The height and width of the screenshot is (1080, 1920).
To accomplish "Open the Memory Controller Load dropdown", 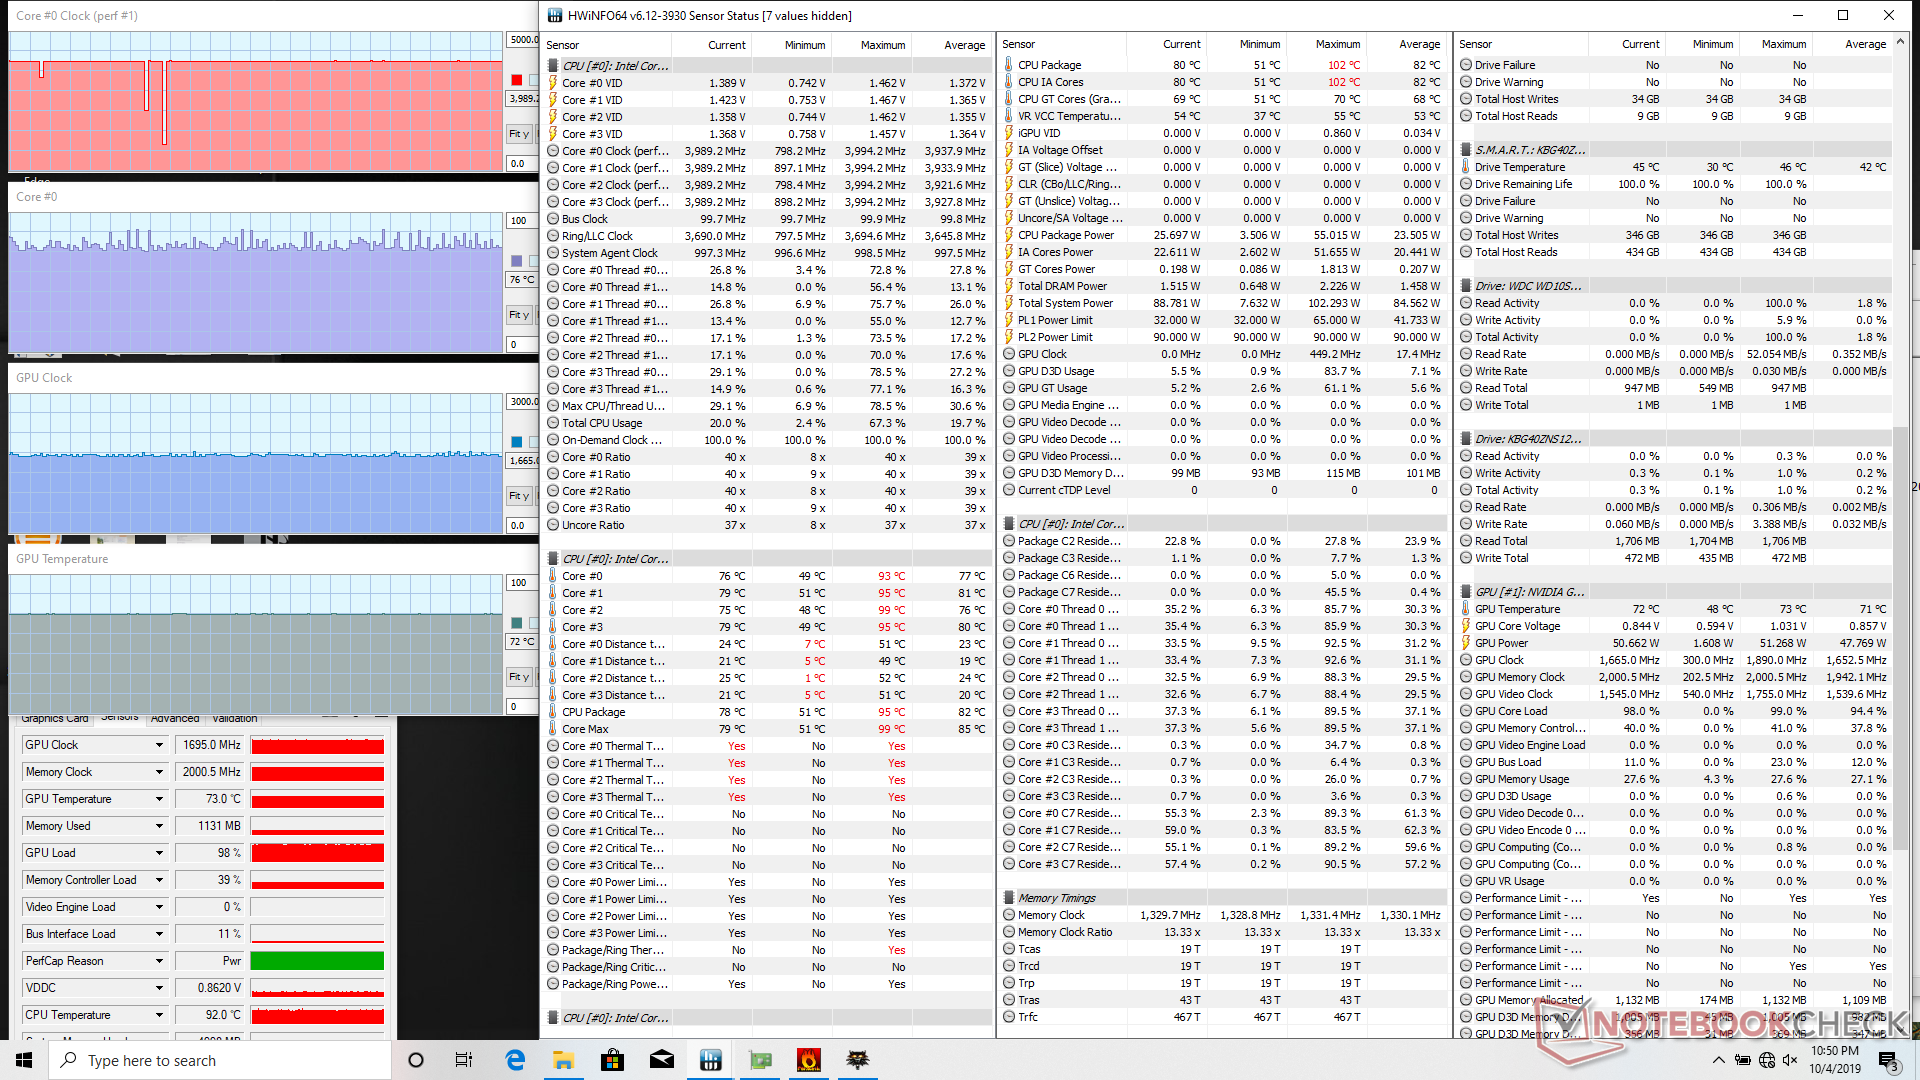I will 159,880.
